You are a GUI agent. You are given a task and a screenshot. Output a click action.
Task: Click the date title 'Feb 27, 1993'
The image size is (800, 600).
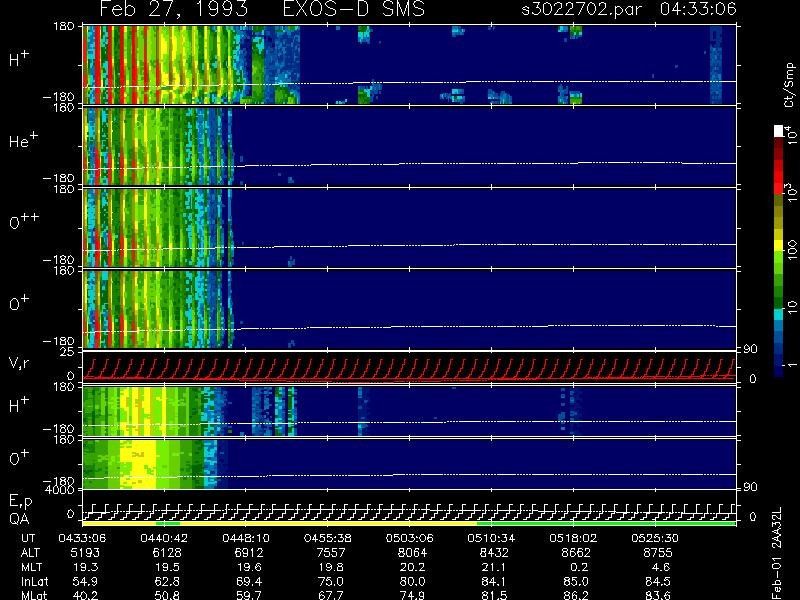coord(173,9)
